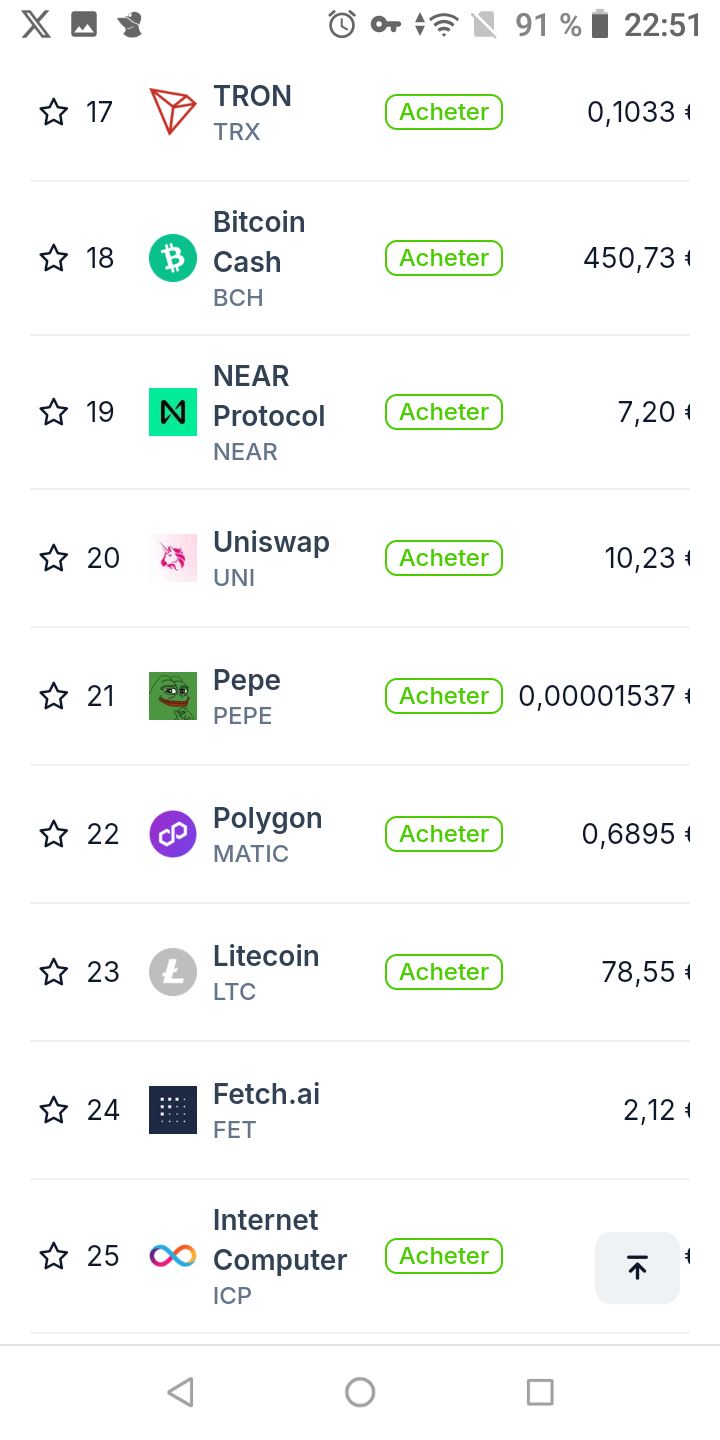Tap the Bitcoin Cash green logo
Image resolution: width=720 pixels, height=1440 pixels.
[x=173, y=258]
